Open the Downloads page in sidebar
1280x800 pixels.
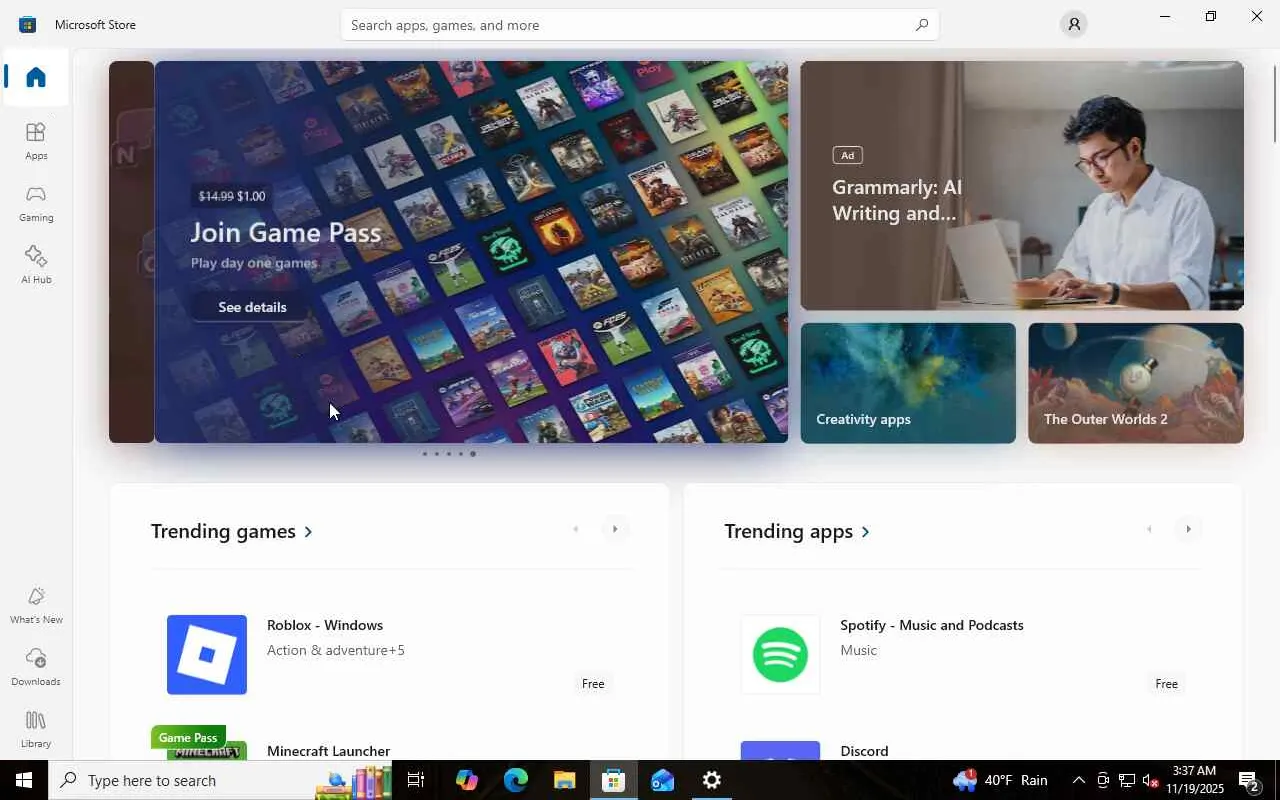[36, 667]
